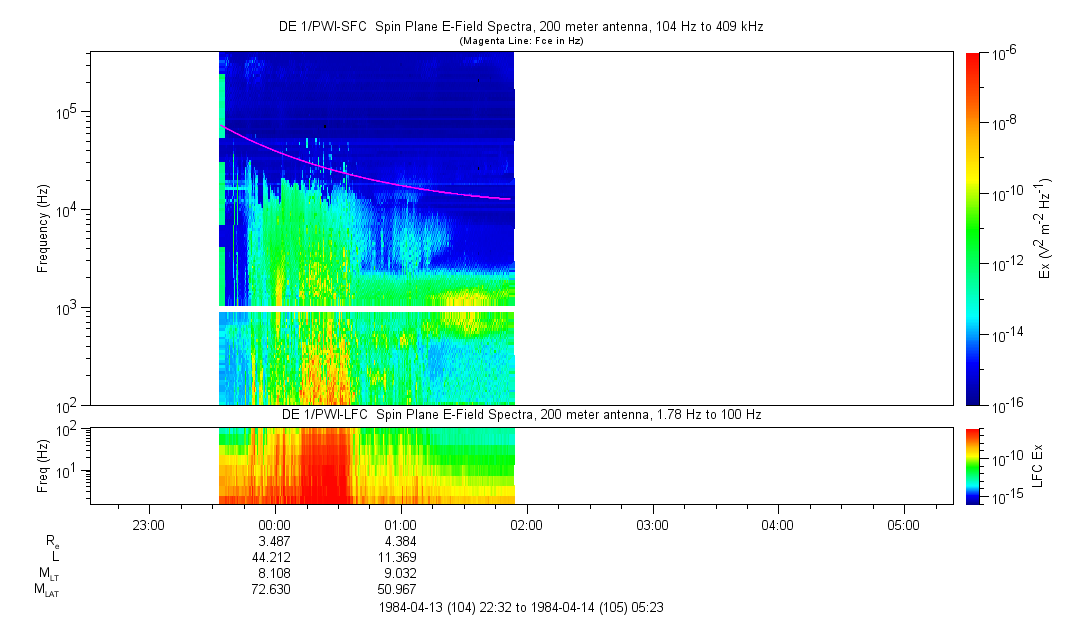
Task: Click the Ex spectrogram colorbar
Action: [x=973, y=229]
